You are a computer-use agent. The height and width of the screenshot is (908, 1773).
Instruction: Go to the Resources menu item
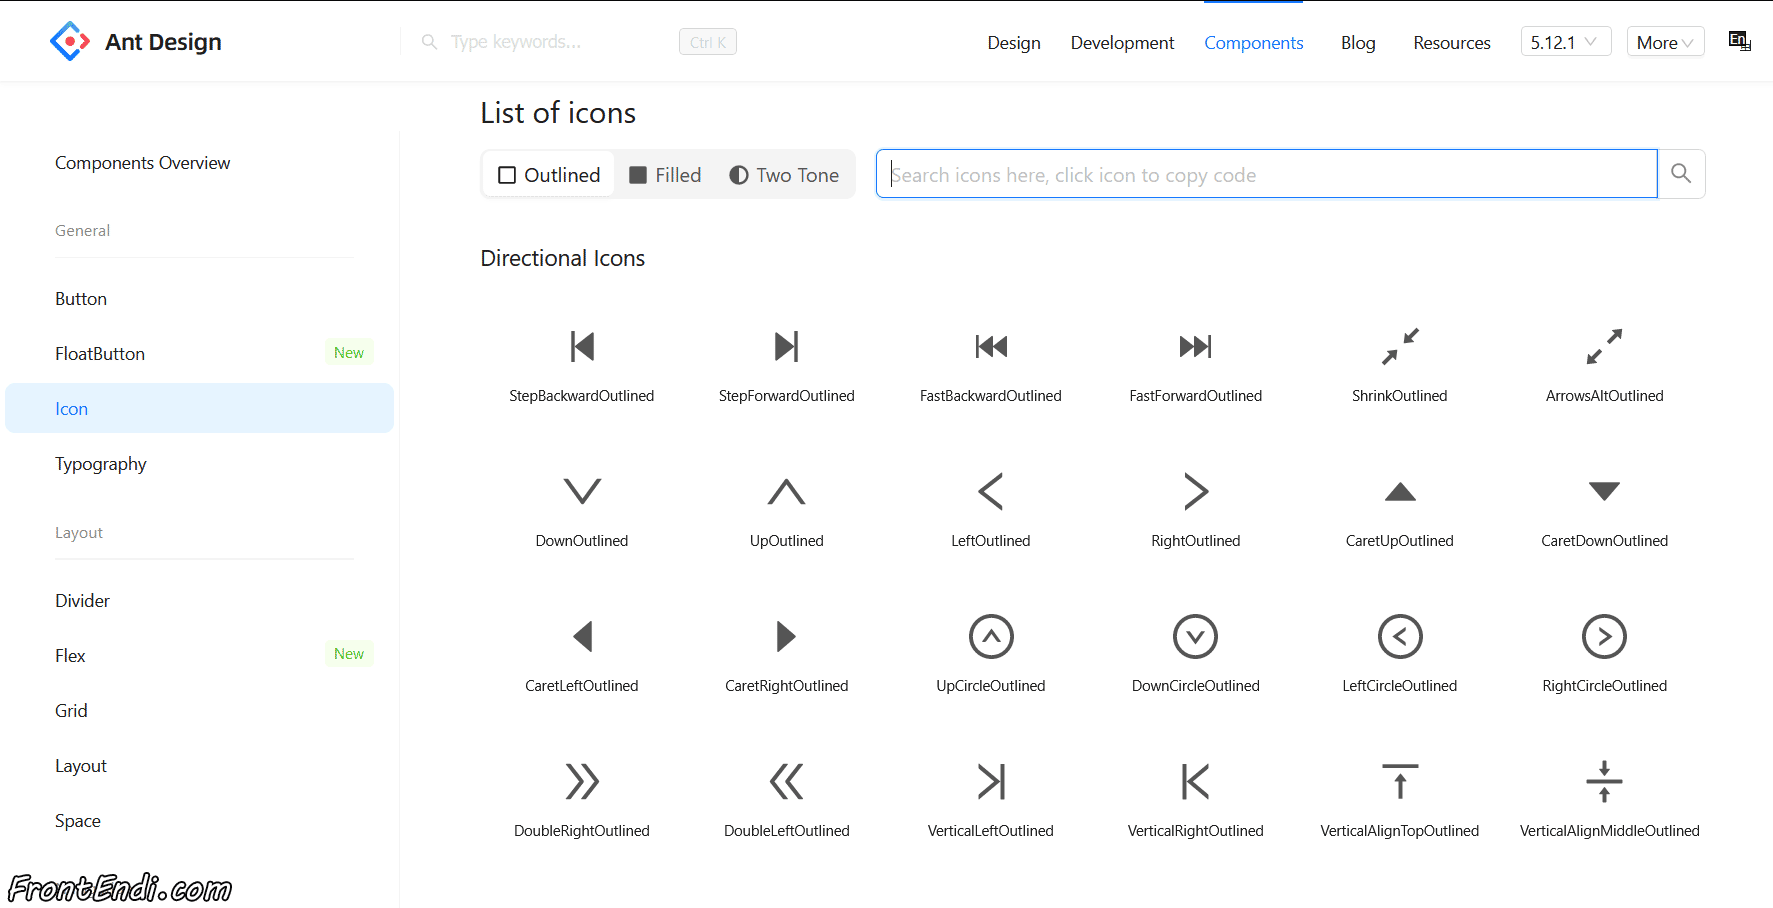tap(1451, 43)
